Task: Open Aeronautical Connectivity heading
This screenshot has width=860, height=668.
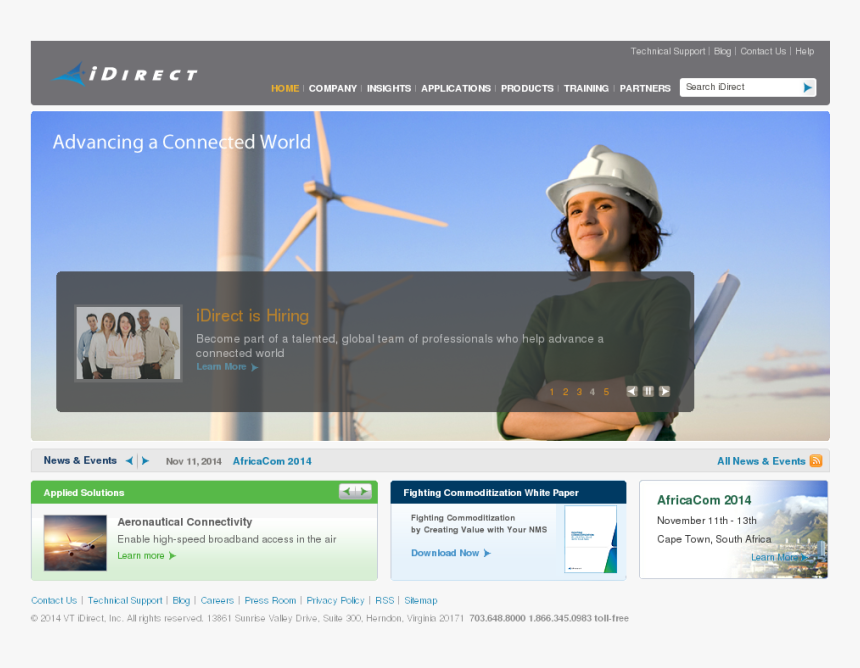Action: tap(185, 522)
